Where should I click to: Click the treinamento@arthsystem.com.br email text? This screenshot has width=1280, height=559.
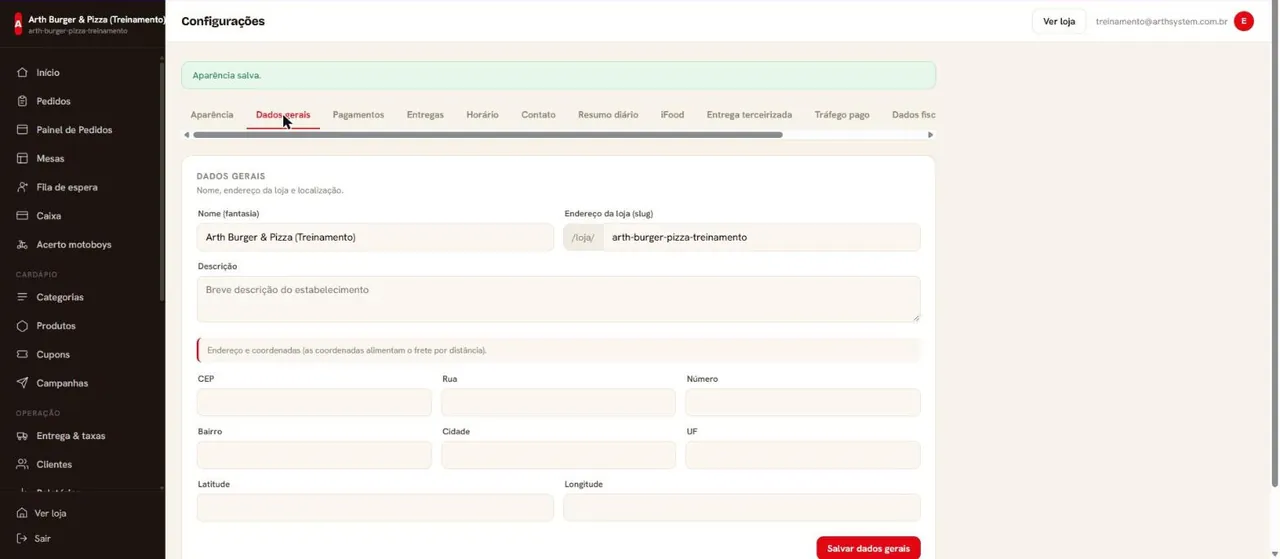pos(1161,21)
